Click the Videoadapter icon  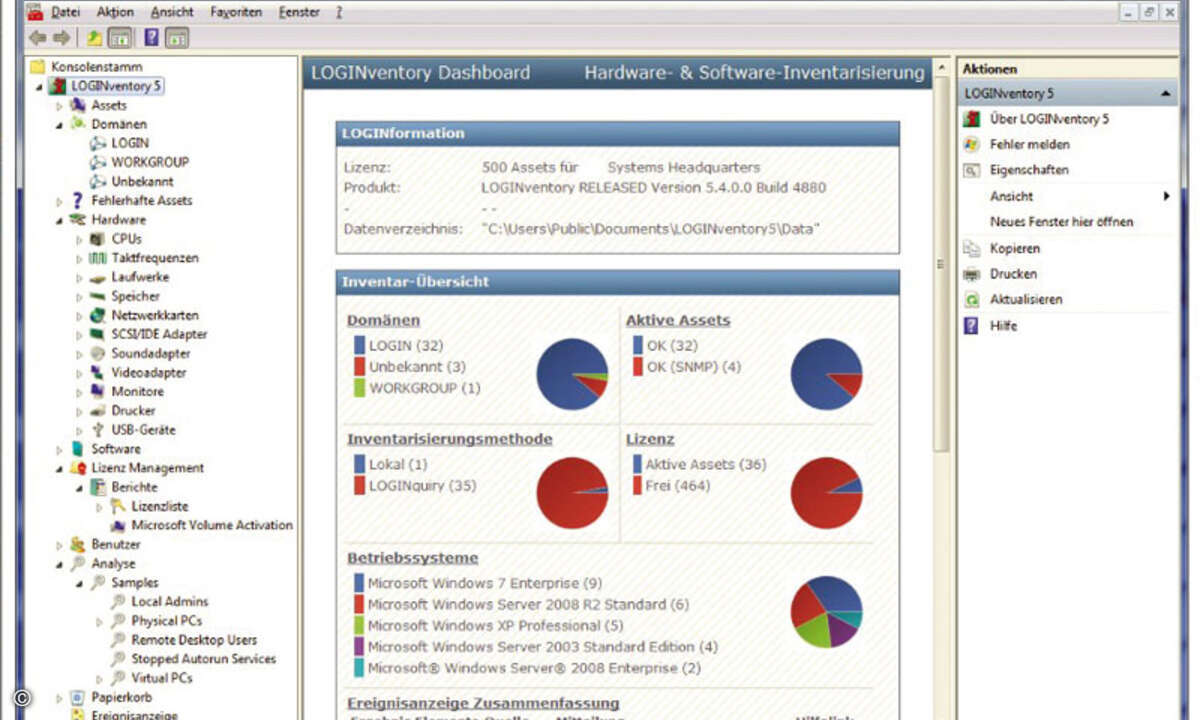[97, 372]
